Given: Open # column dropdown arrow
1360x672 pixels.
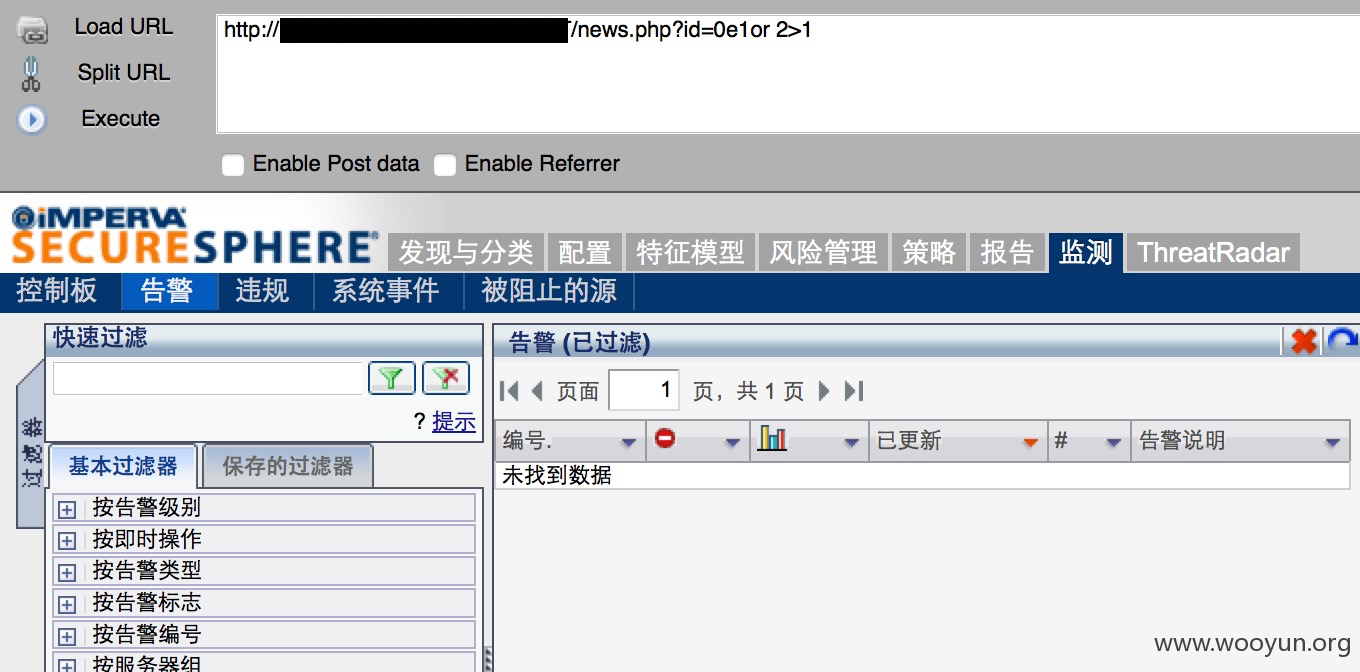Looking at the screenshot, I should [x=1113, y=443].
